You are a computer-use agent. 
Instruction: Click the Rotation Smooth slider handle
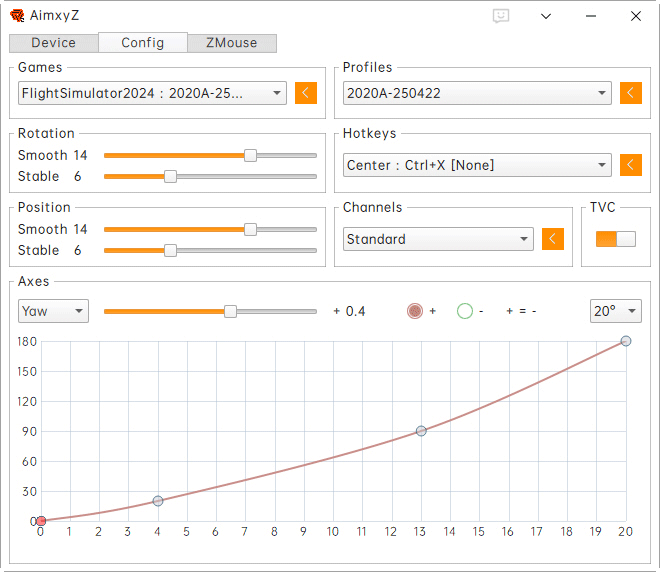pyautogui.click(x=250, y=155)
